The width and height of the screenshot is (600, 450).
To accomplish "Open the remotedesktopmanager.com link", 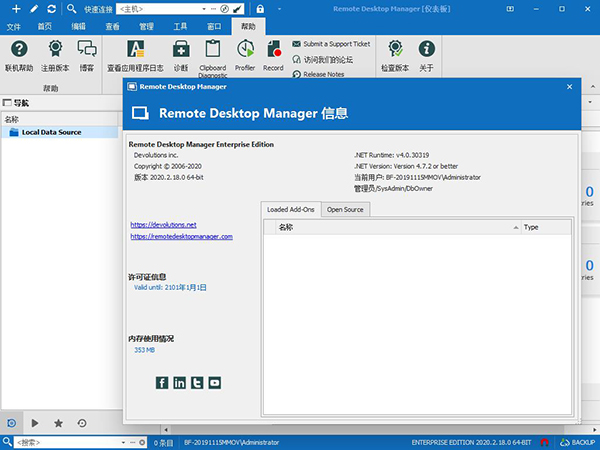I will click(x=181, y=236).
